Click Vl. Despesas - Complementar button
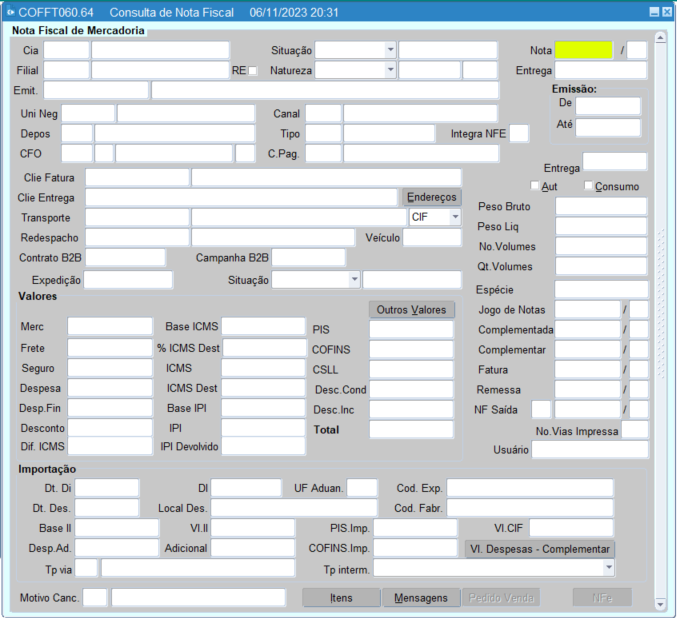This screenshot has height=618, width=677. coord(539,549)
